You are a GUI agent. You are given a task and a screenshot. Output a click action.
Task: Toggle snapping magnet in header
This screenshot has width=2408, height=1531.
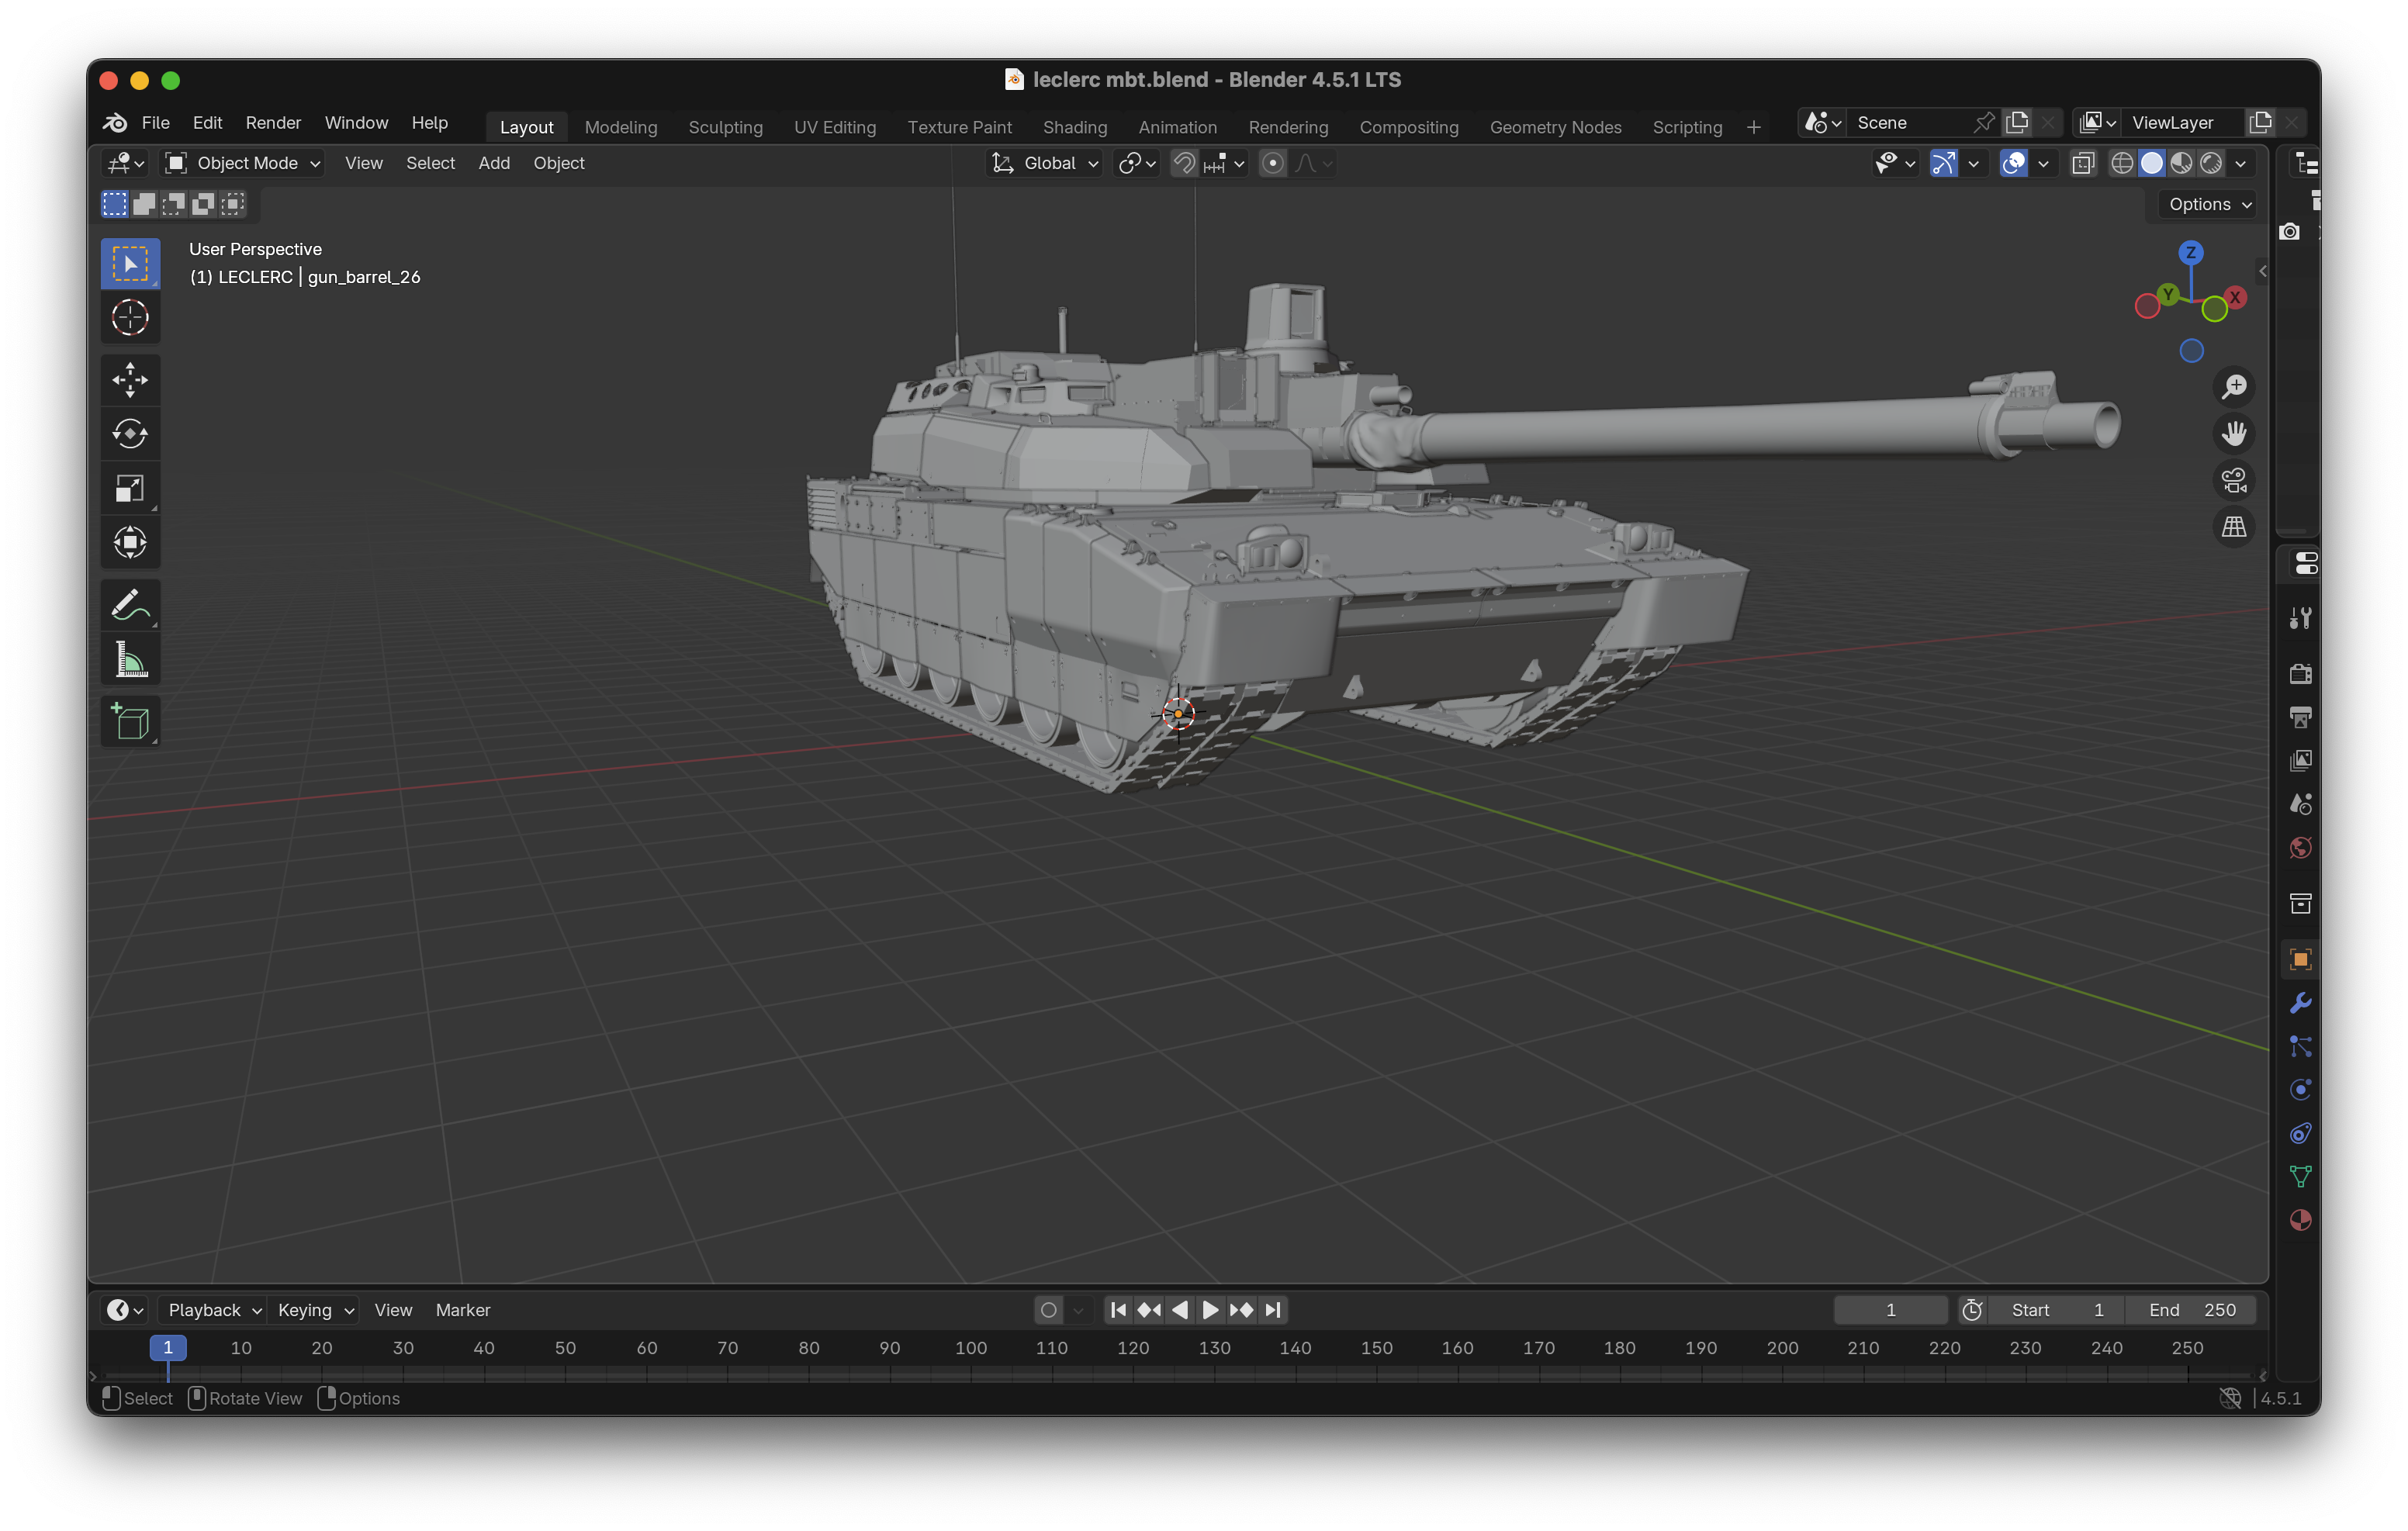coord(1184,163)
